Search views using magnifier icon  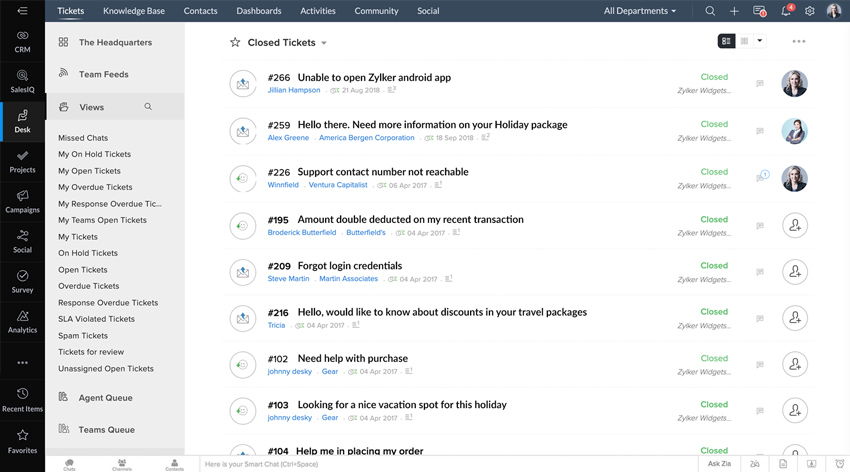[148, 107]
